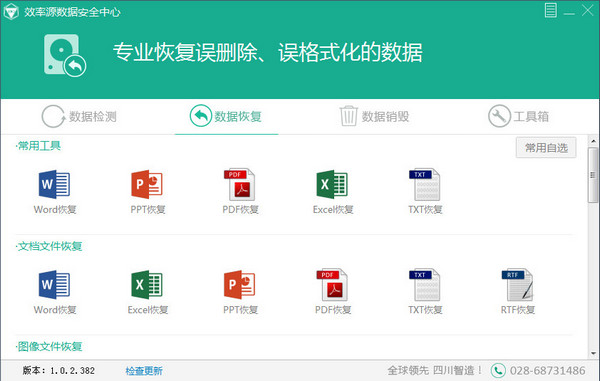Open Word恢复 under 常用工具

(x=54, y=191)
